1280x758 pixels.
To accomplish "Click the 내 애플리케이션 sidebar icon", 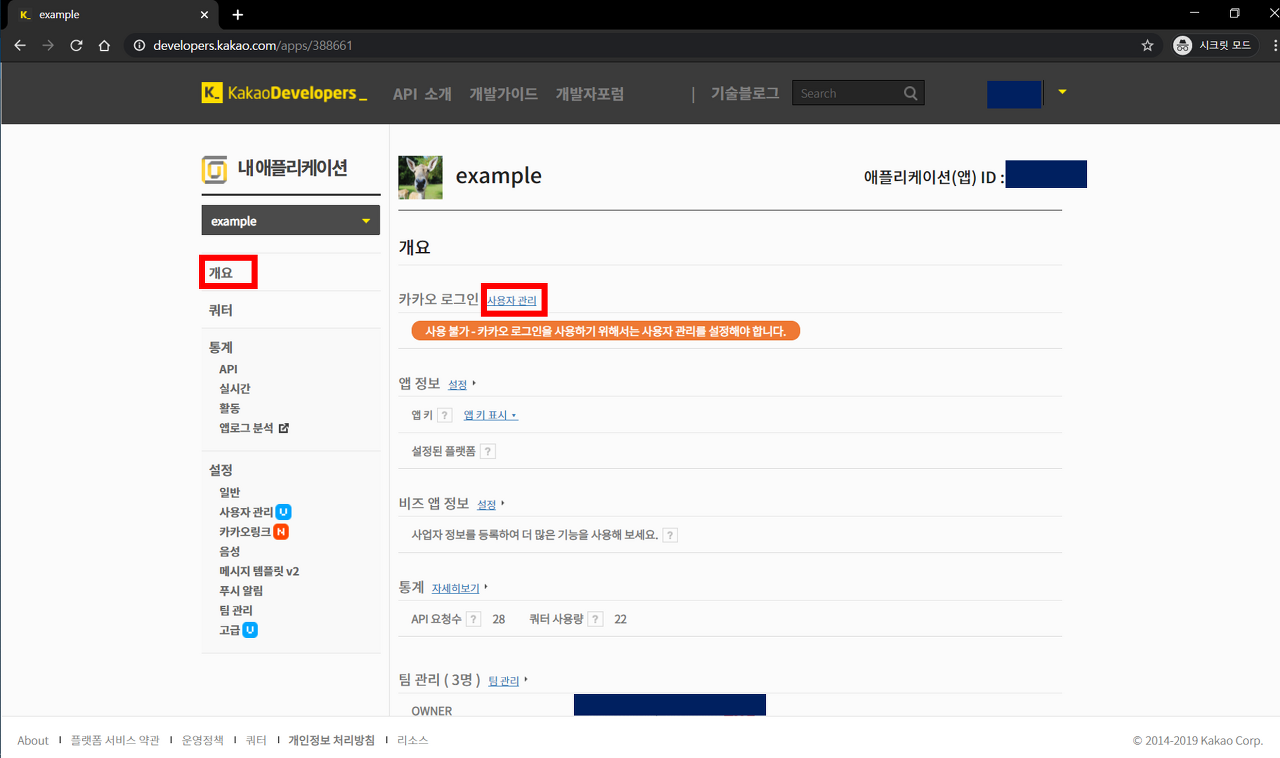I will pyautogui.click(x=214, y=169).
